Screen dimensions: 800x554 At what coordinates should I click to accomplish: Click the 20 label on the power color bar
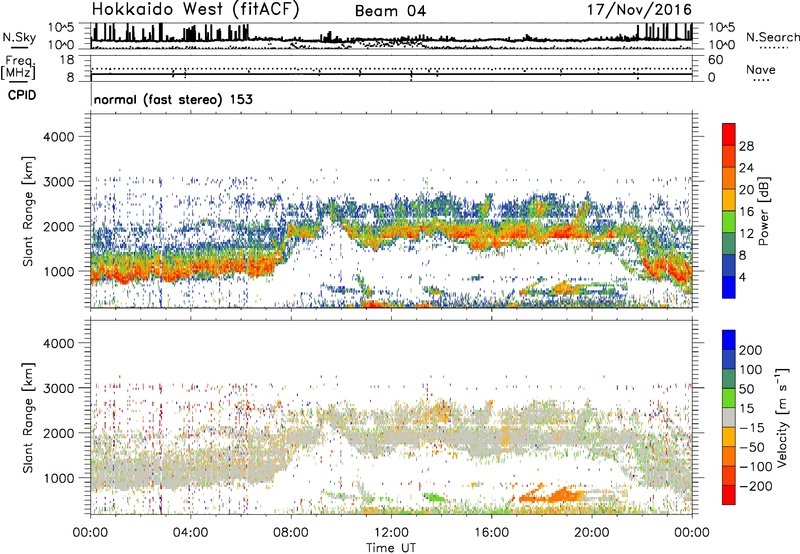pos(746,190)
